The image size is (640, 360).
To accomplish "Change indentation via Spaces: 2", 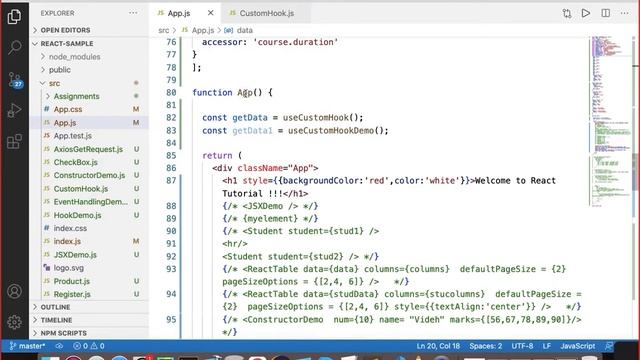I will pos(485,346).
